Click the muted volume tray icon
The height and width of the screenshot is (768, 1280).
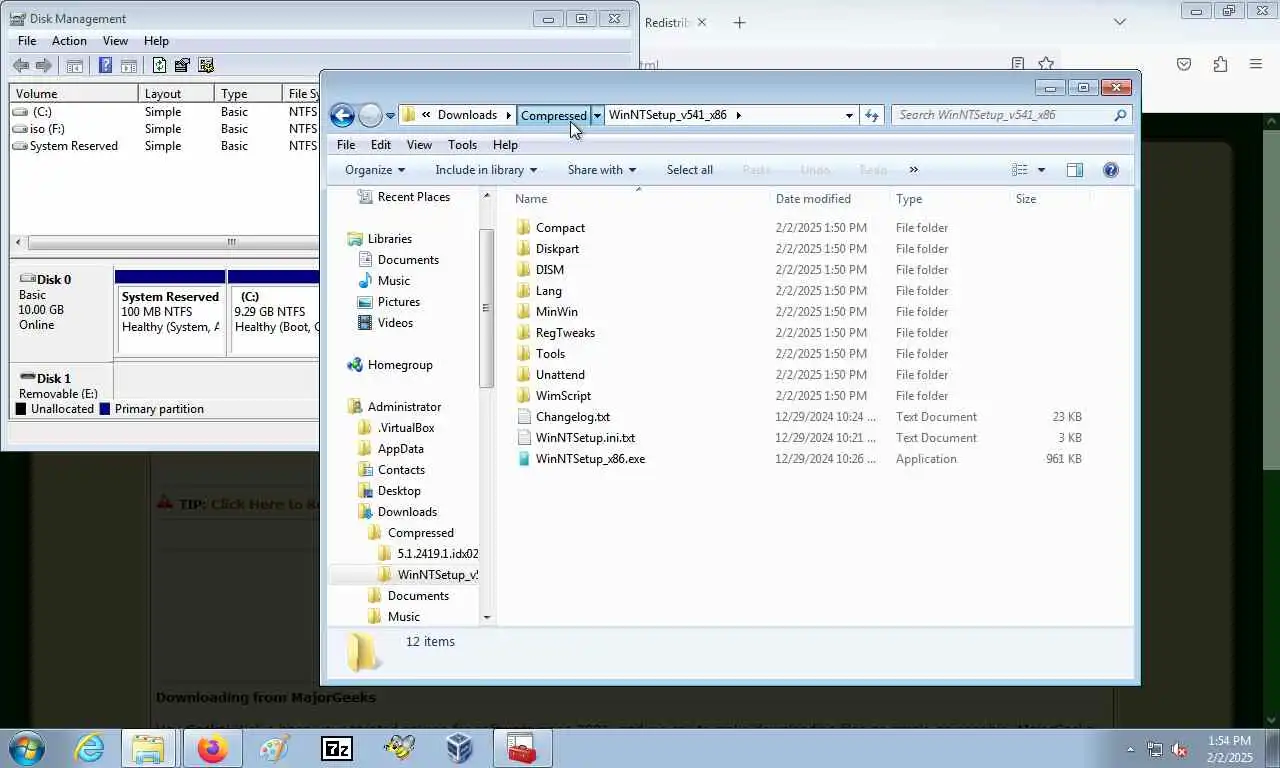click(1179, 749)
